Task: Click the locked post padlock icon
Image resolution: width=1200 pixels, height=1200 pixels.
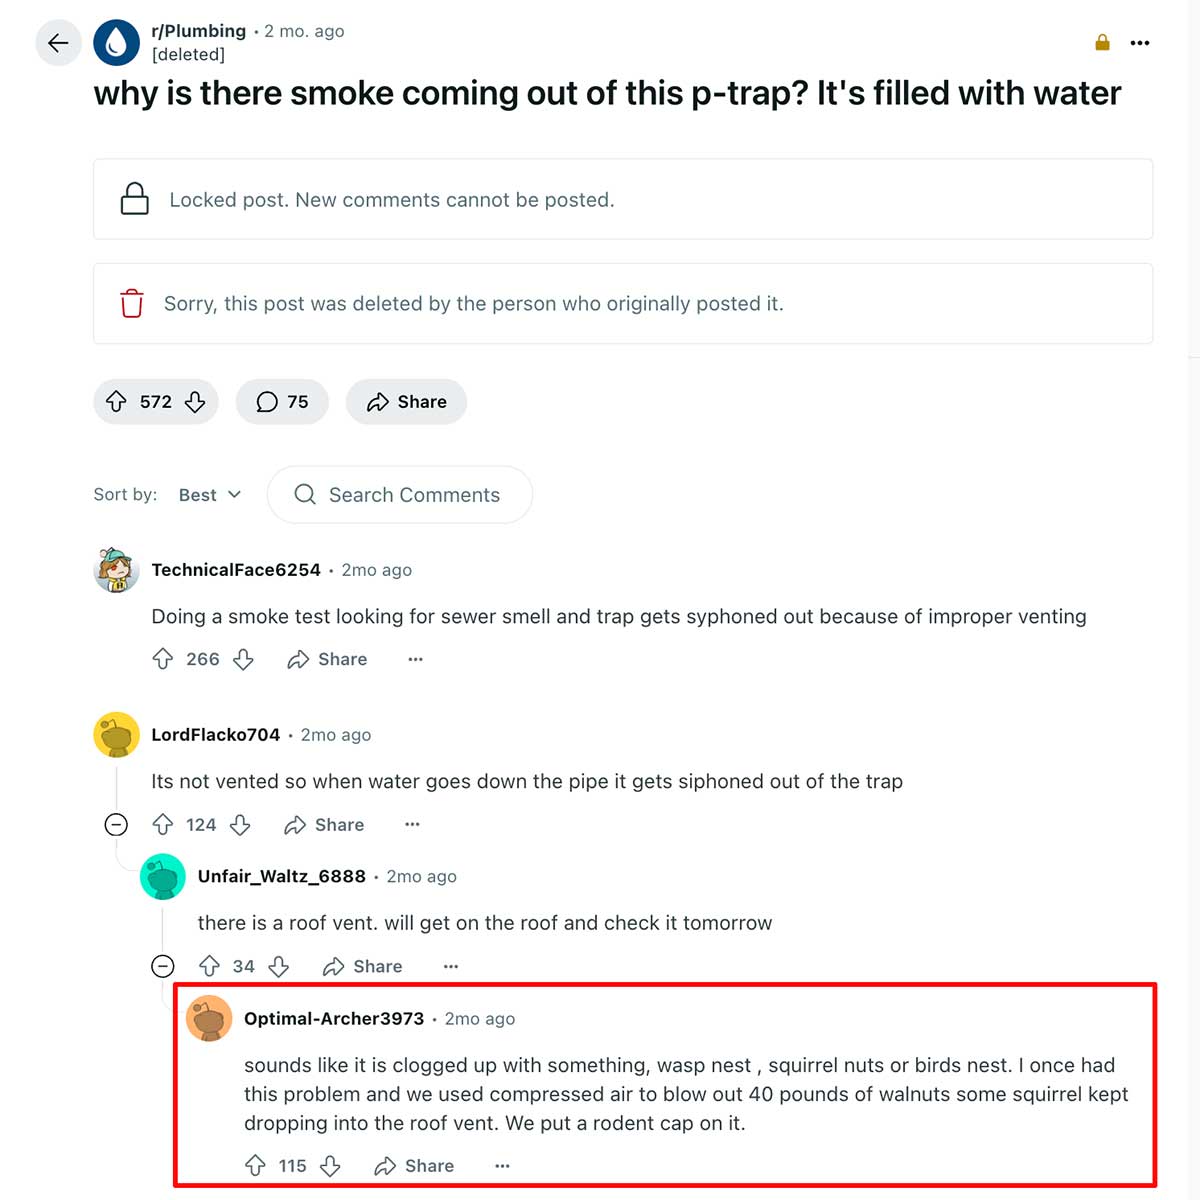Action: [x=135, y=199]
